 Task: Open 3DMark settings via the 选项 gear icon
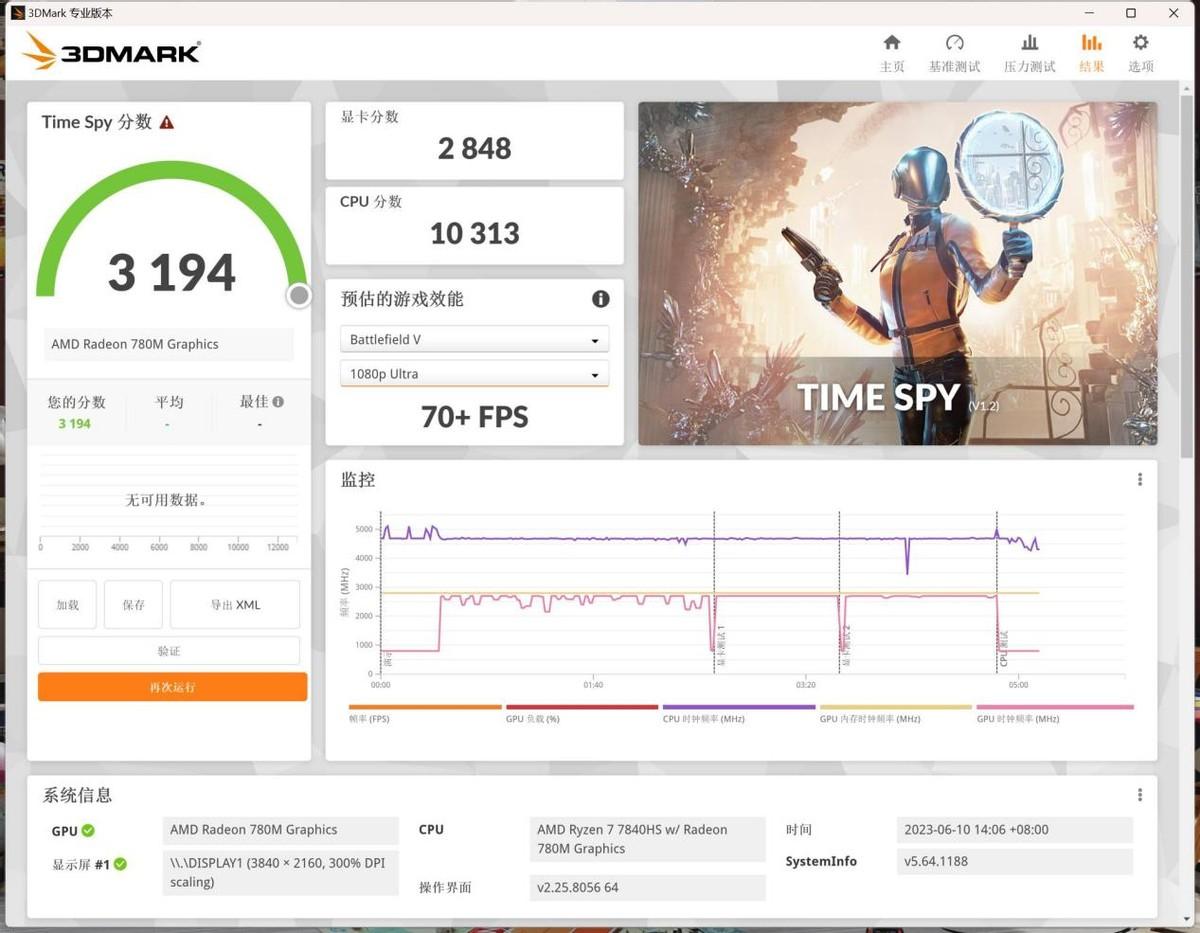click(1140, 52)
